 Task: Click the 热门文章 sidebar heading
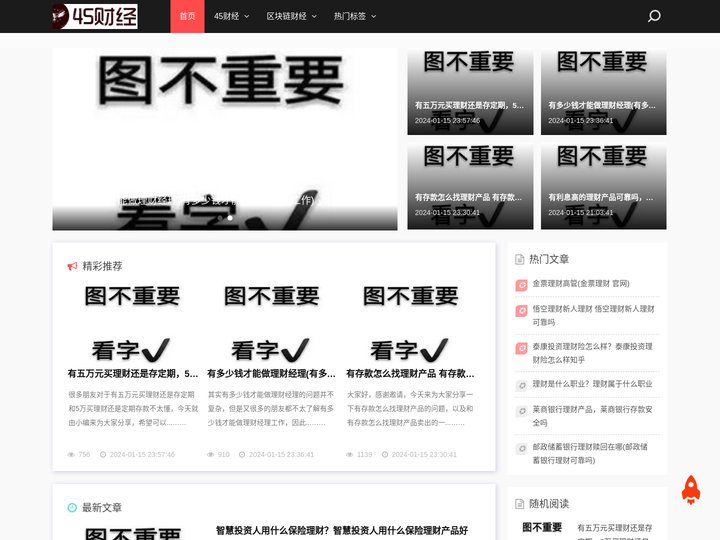(x=549, y=259)
